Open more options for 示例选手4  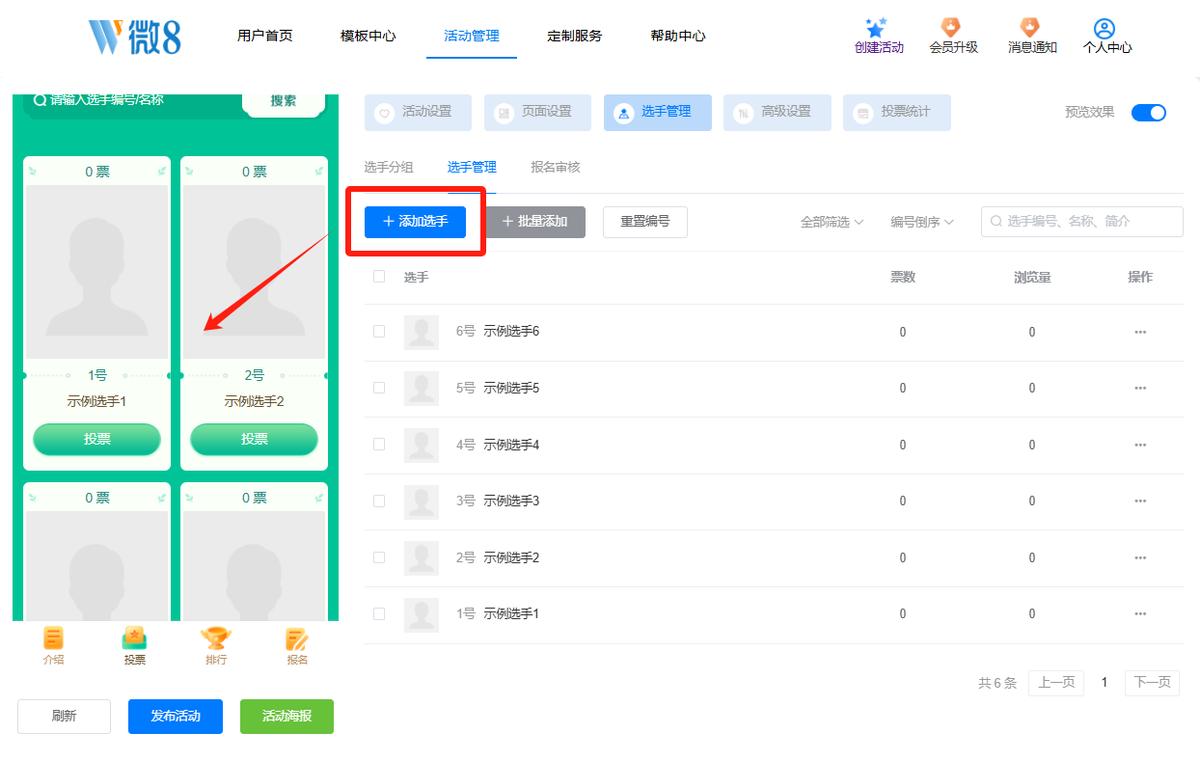pyautogui.click(x=1140, y=445)
